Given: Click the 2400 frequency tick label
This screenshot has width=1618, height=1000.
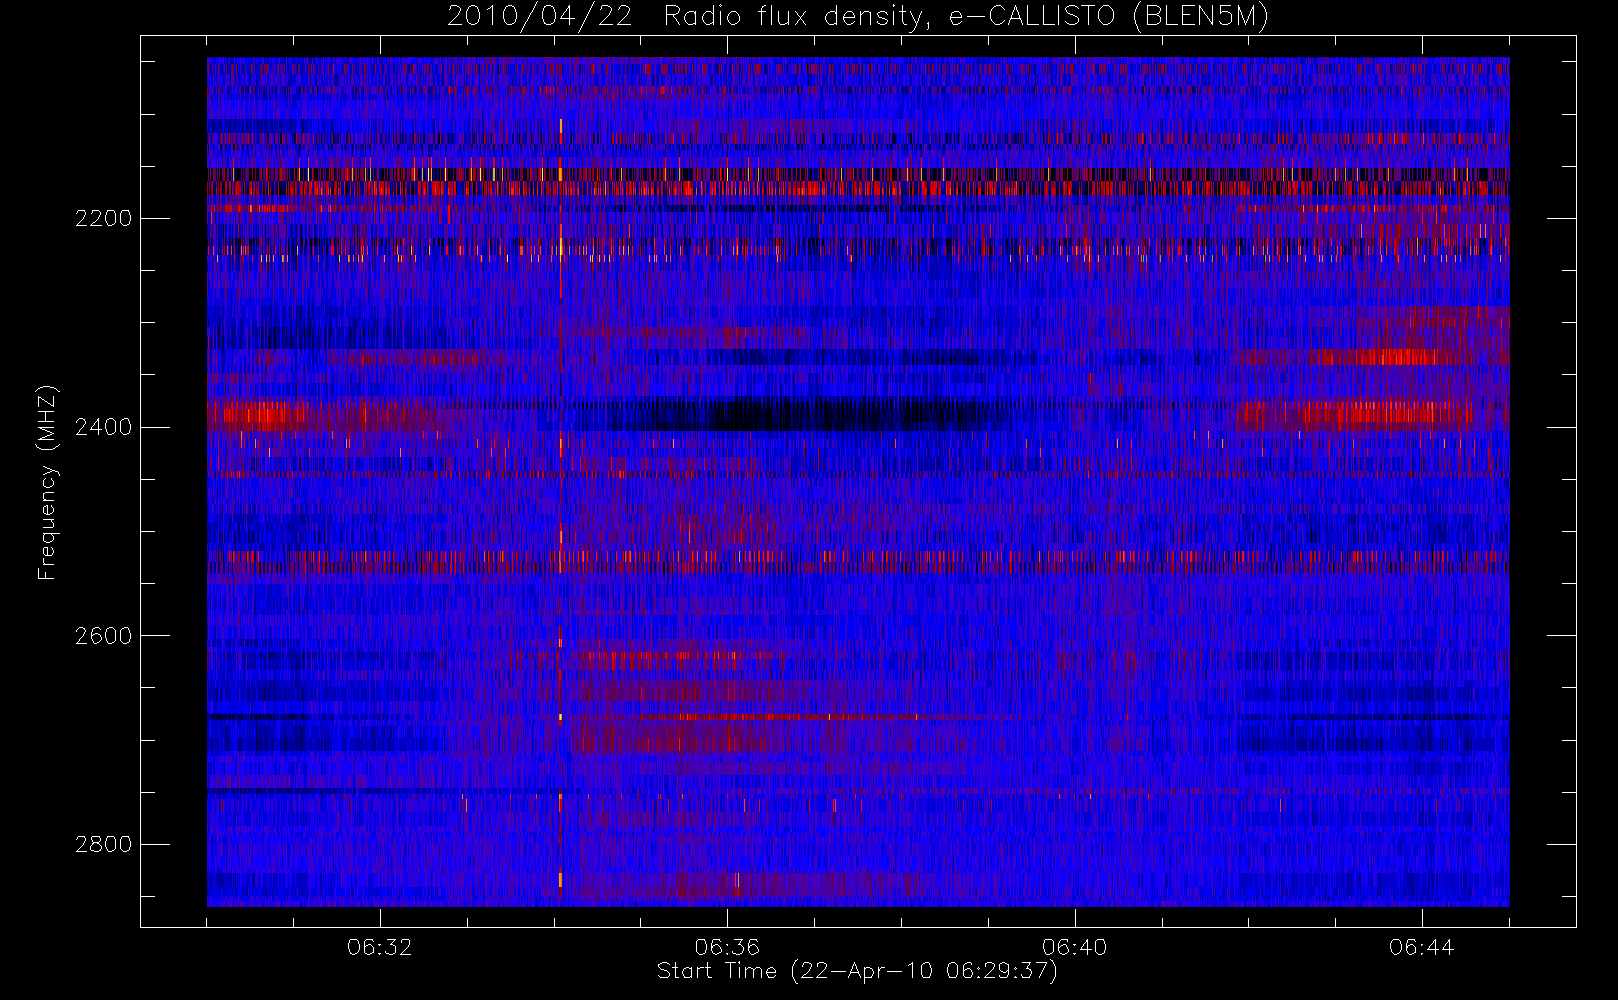Looking at the screenshot, I should tap(103, 427).
